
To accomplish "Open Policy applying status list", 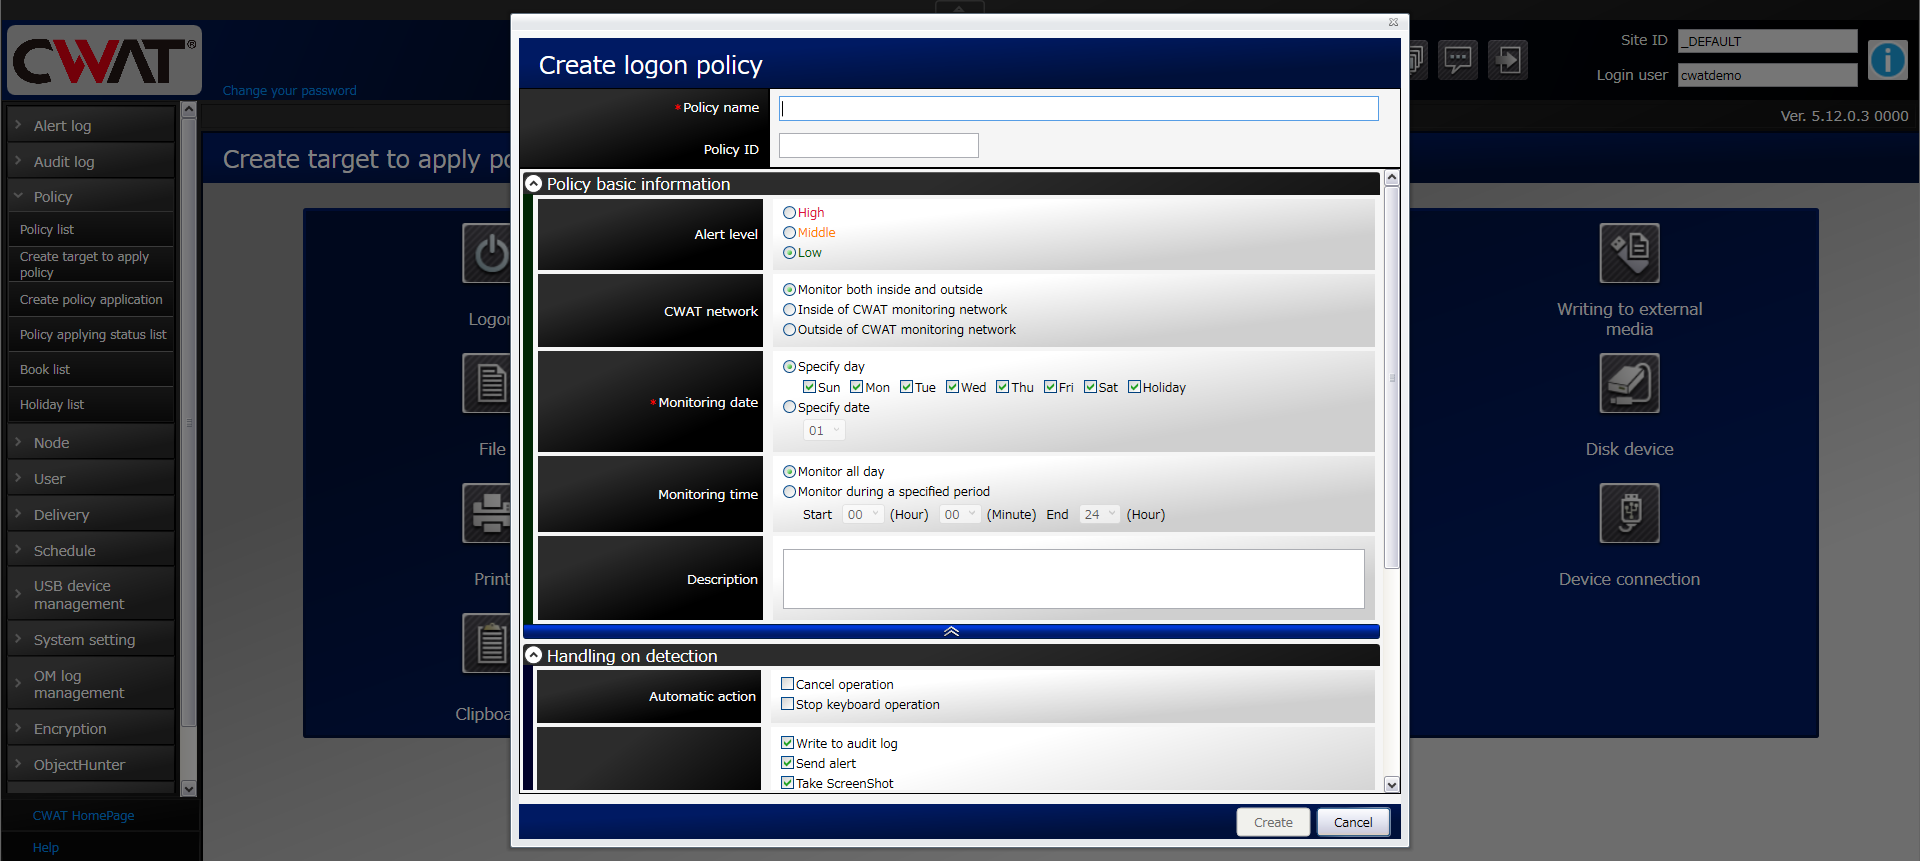I will pos(91,335).
